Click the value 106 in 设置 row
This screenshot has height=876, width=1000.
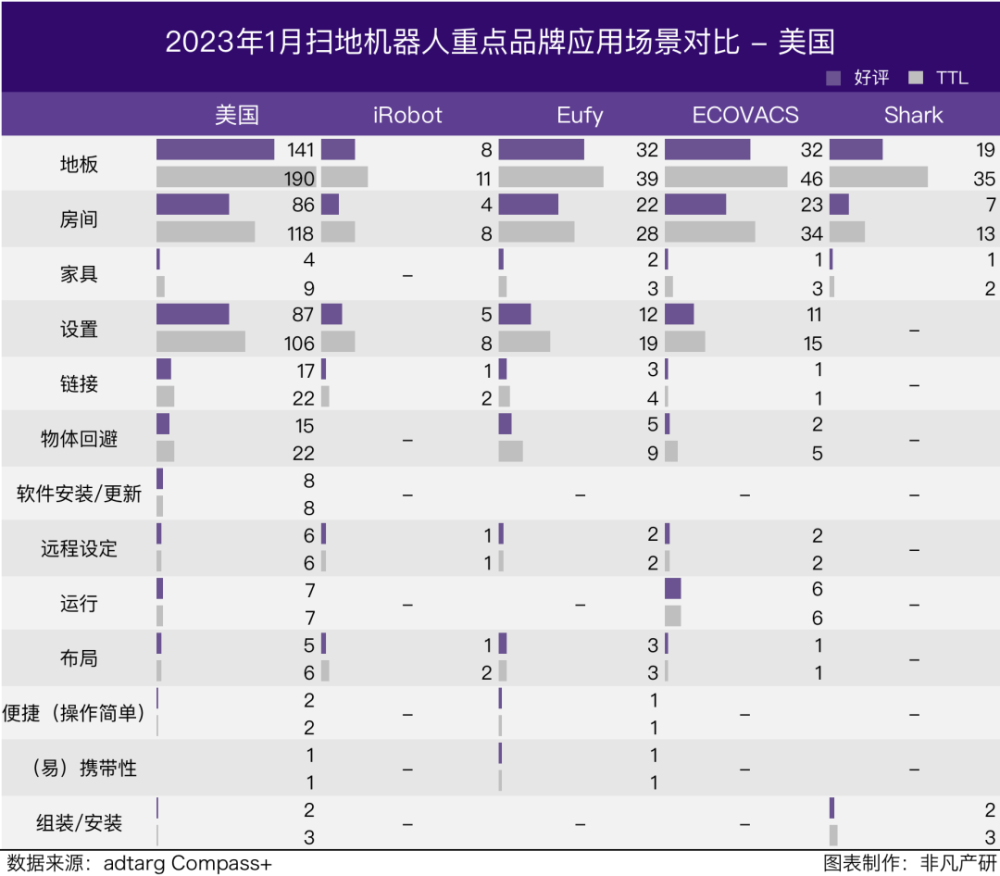click(299, 344)
